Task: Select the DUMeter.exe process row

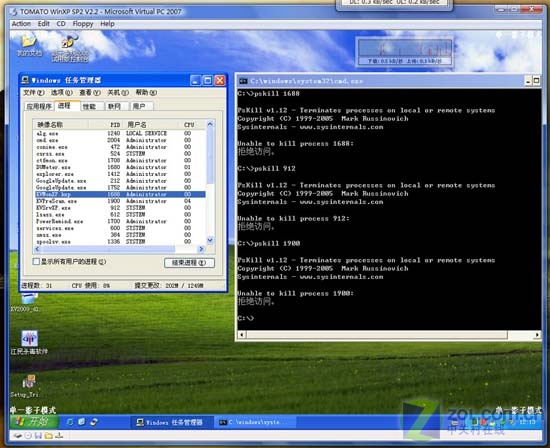Action: (x=120, y=167)
